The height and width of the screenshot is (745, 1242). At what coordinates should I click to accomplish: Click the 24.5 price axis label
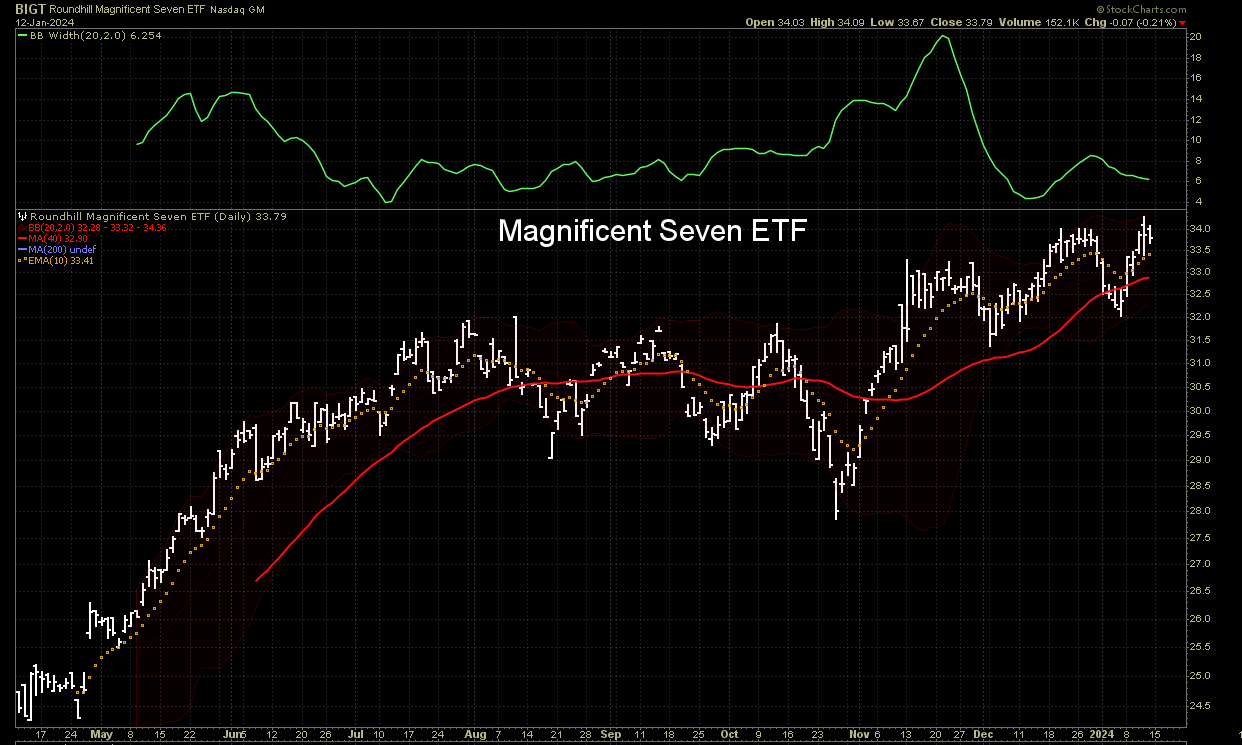pyautogui.click(x=1201, y=706)
